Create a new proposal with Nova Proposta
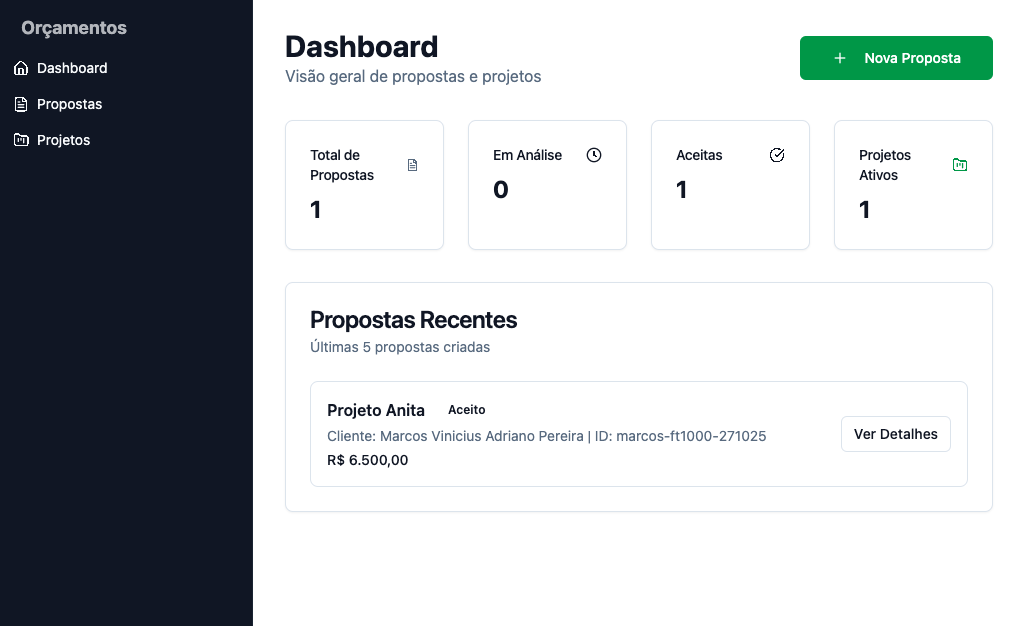Viewport: 1024px width, 626px height. pyautogui.click(x=896, y=58)
